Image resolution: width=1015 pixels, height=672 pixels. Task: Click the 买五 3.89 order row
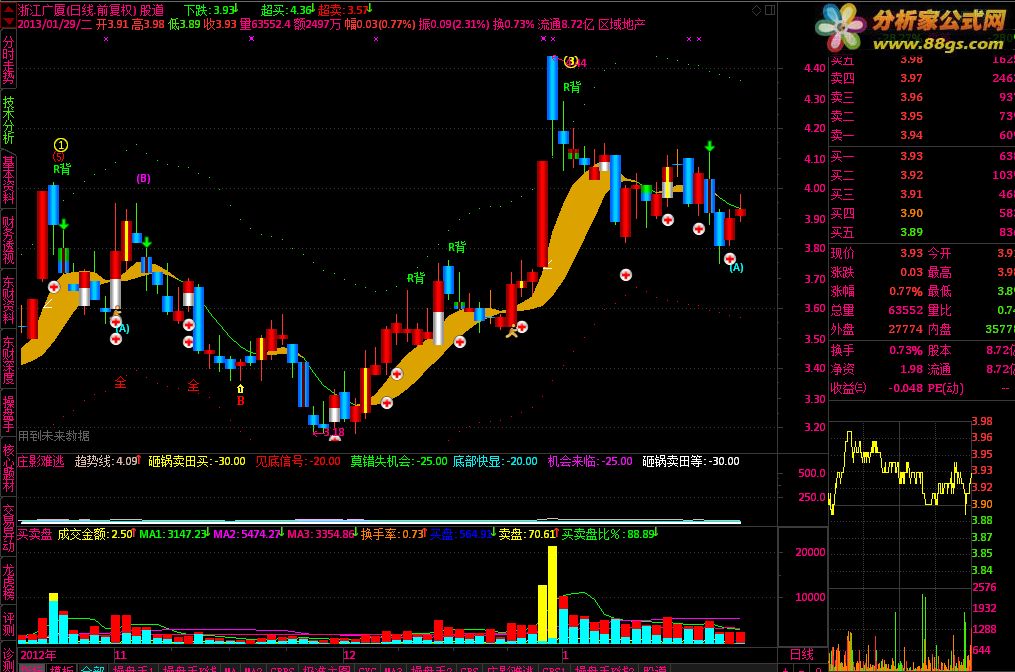pyautogui.click(x=922, y=232)
